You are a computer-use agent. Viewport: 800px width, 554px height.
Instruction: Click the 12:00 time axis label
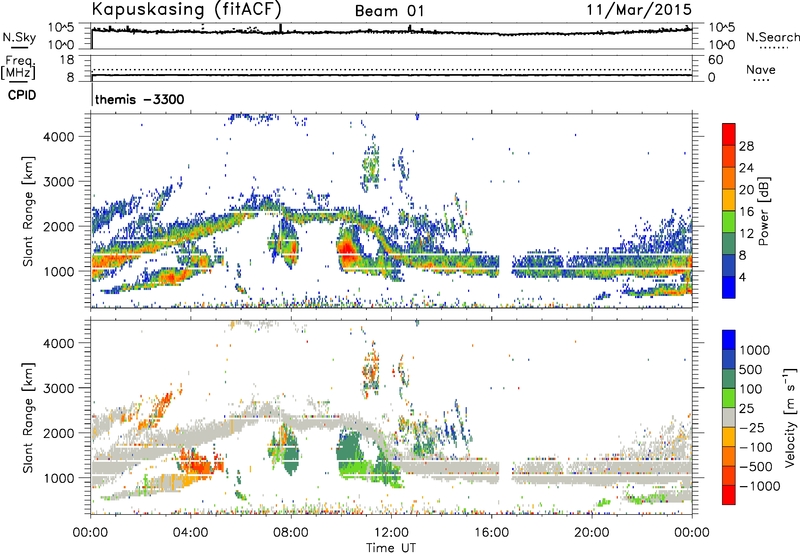pos(391,533)
